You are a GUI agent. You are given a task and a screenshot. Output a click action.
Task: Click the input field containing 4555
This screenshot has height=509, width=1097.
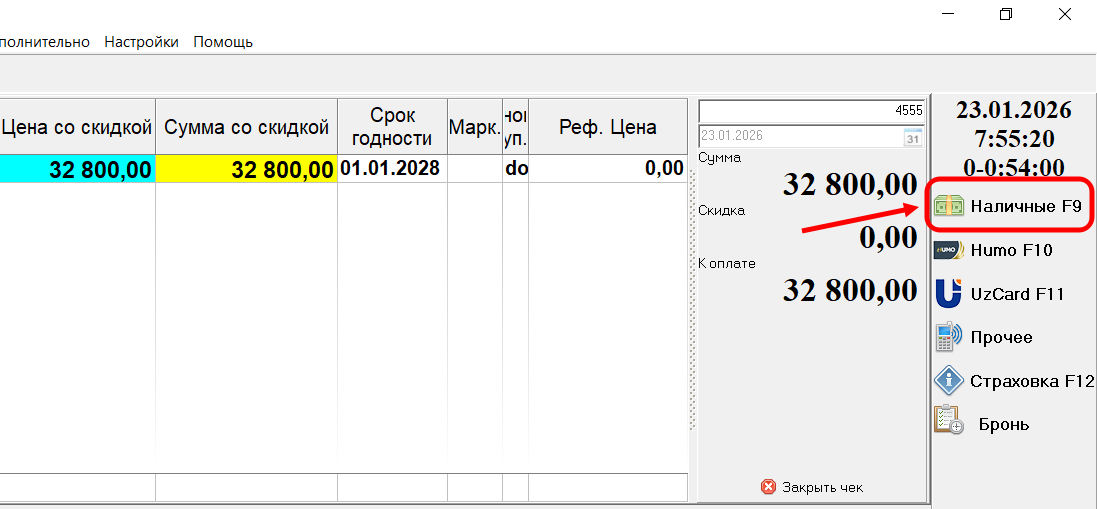[x=812, y=110]
